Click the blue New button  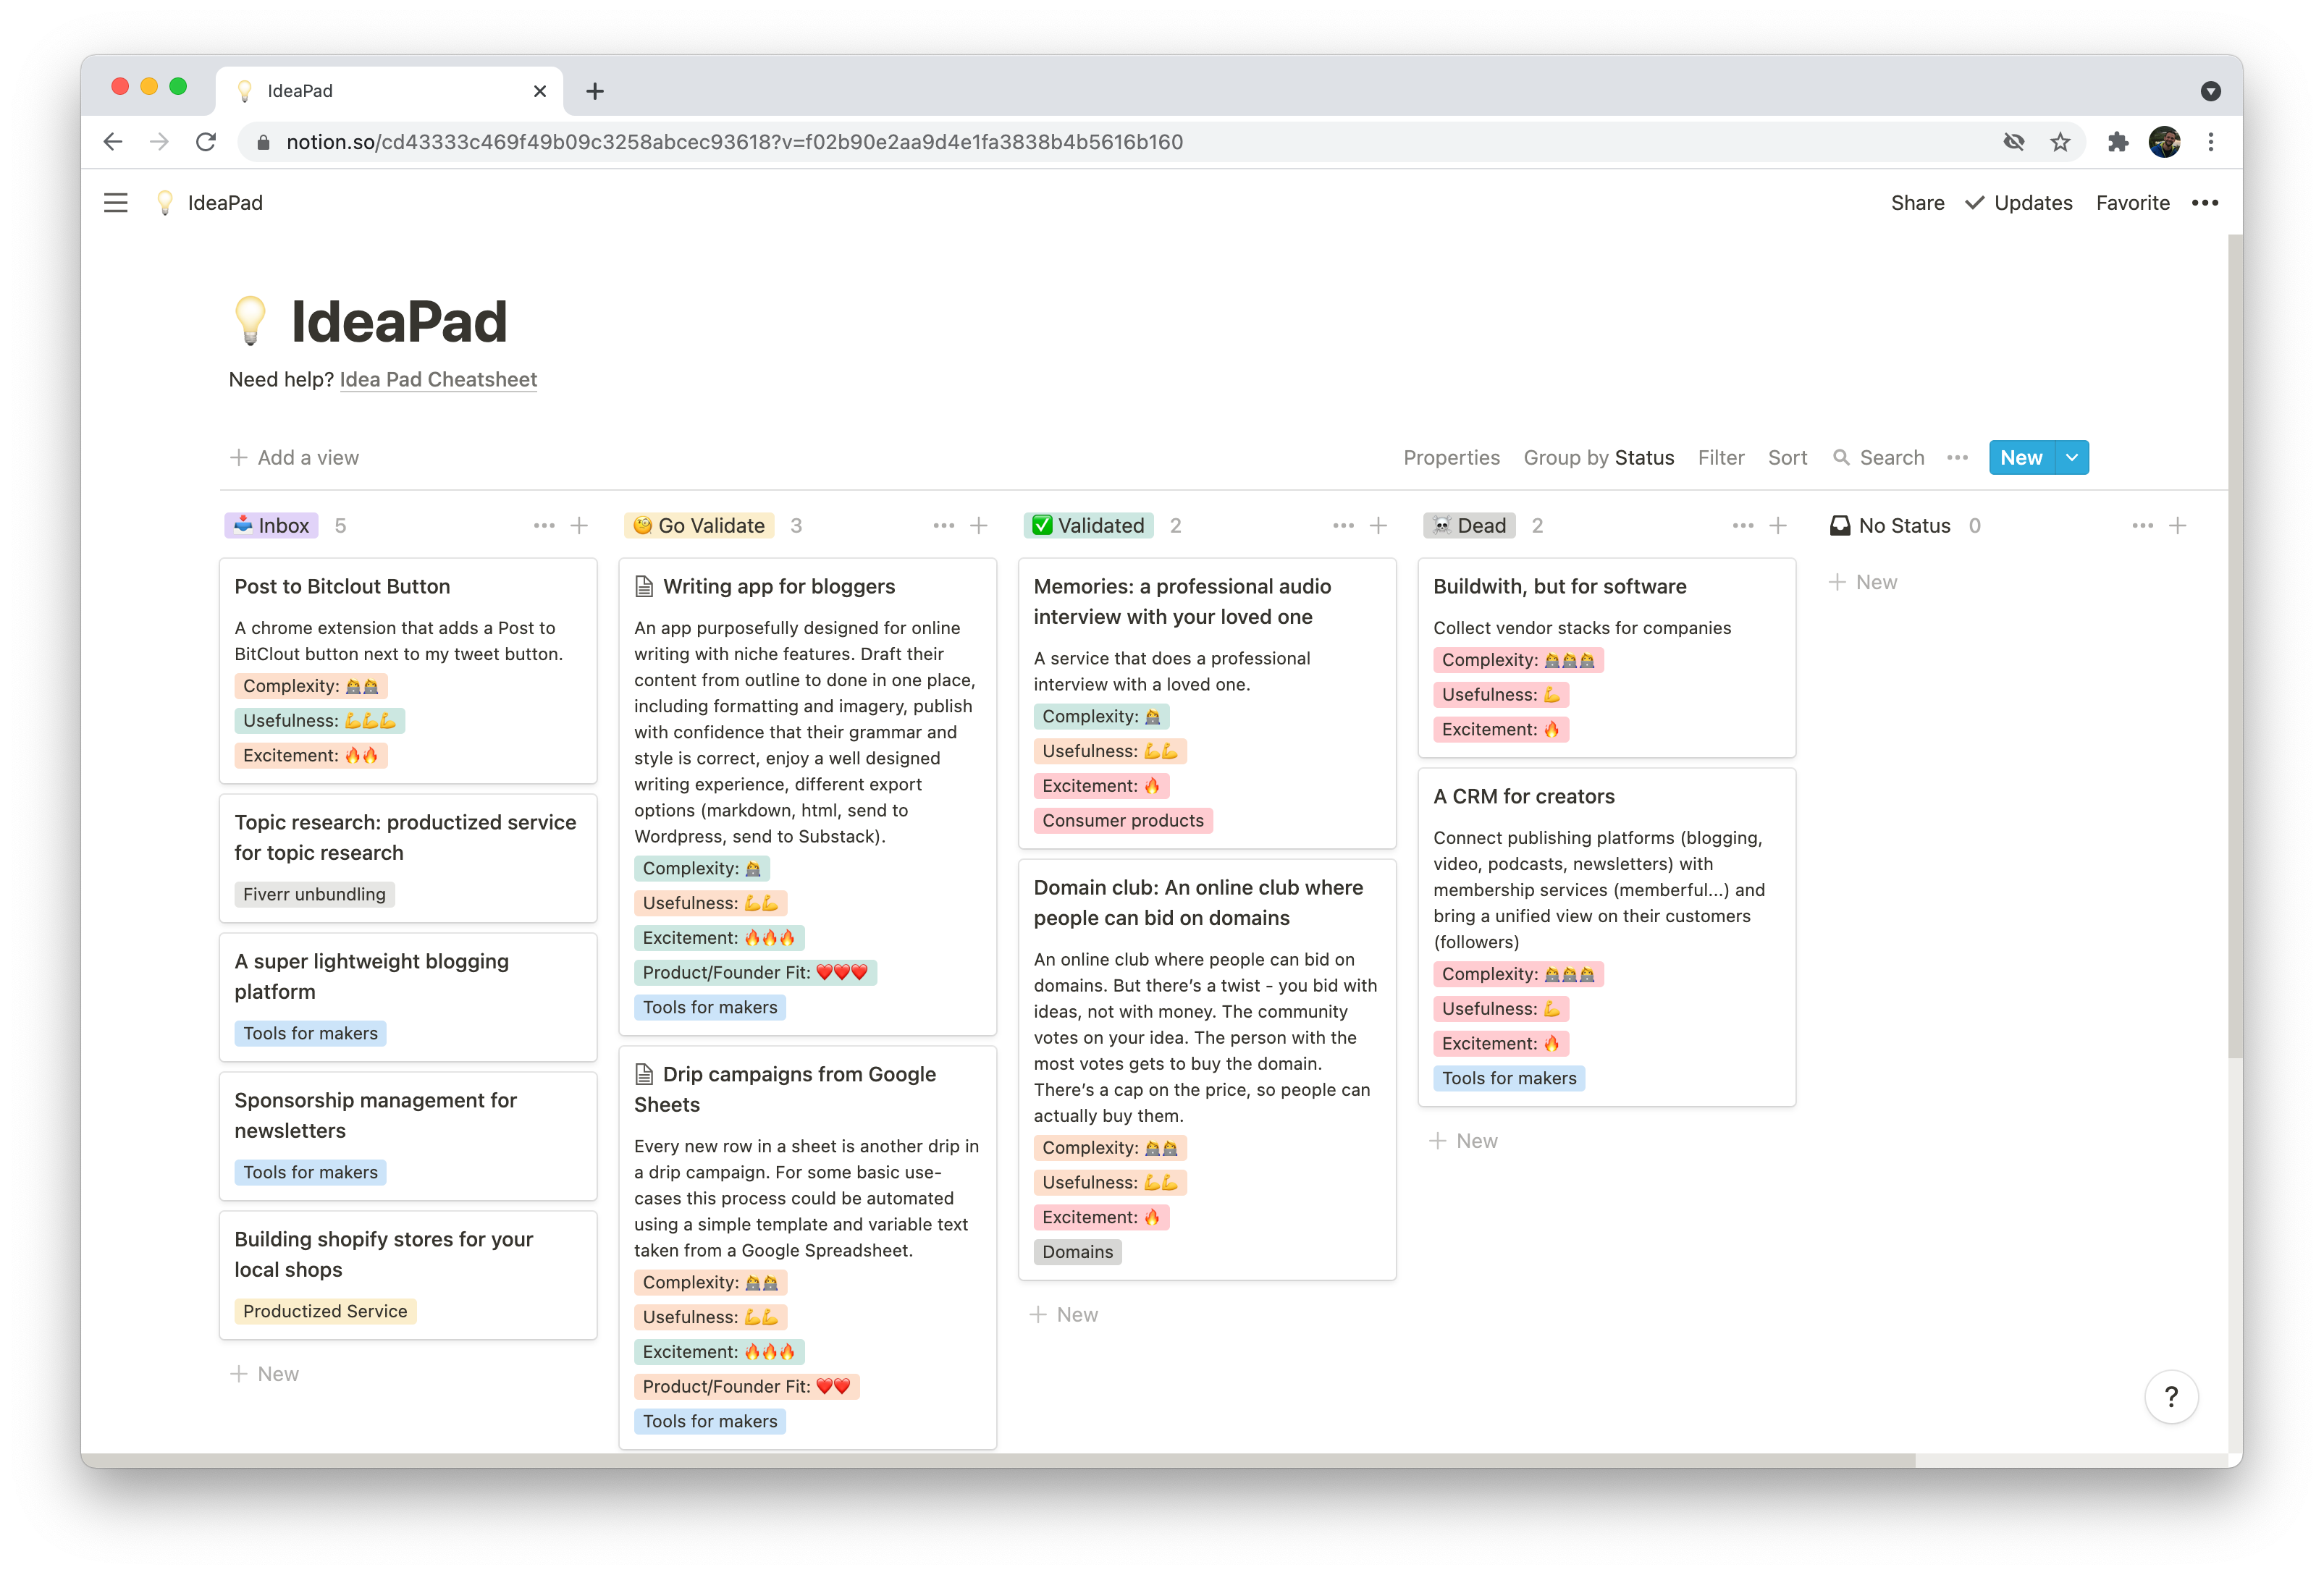click(x=2021, y=457)
